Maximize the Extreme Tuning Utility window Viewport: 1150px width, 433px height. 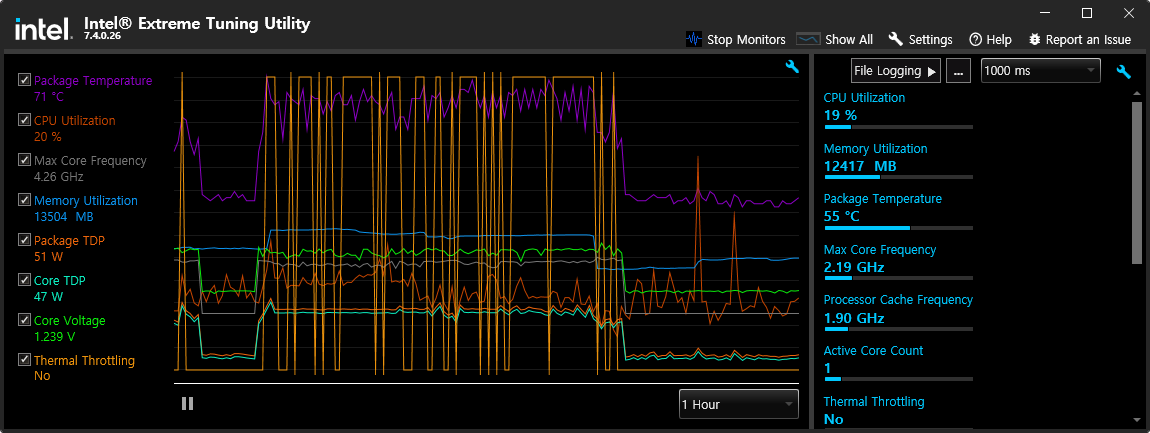(x=1087, y=13)
